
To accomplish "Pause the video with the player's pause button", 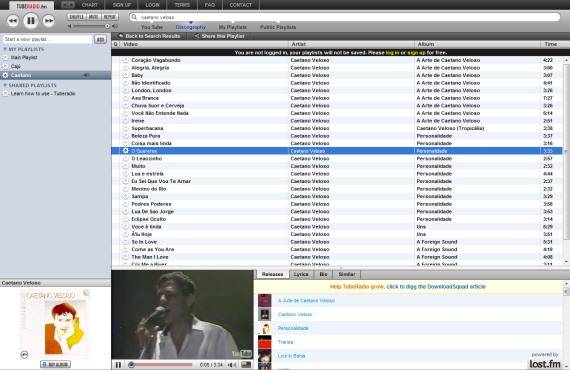I will click(x=118, y=365).
